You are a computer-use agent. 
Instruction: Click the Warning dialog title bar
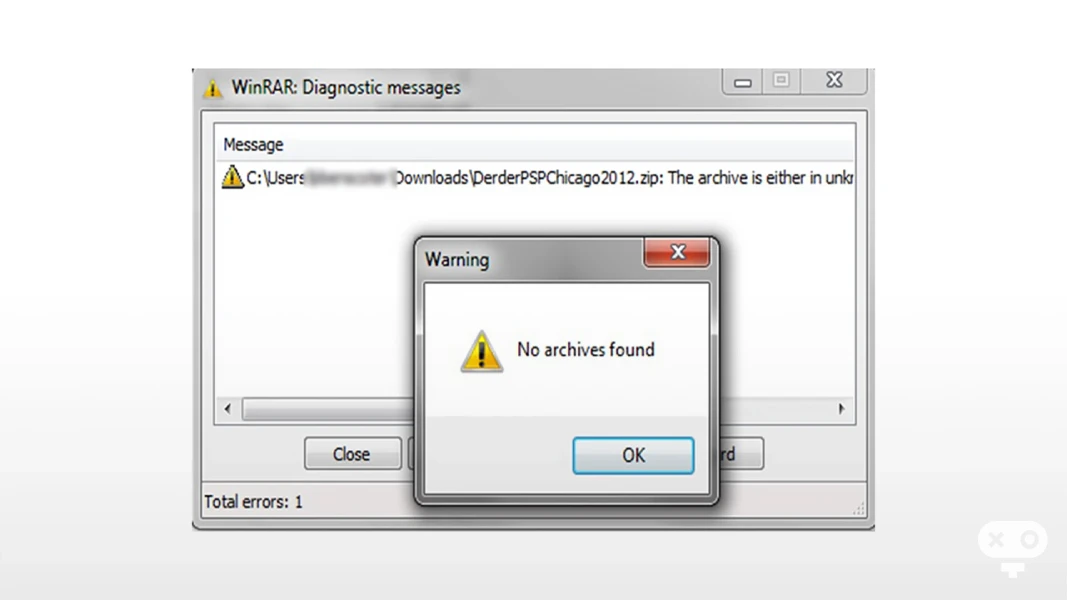click(532, 259)
